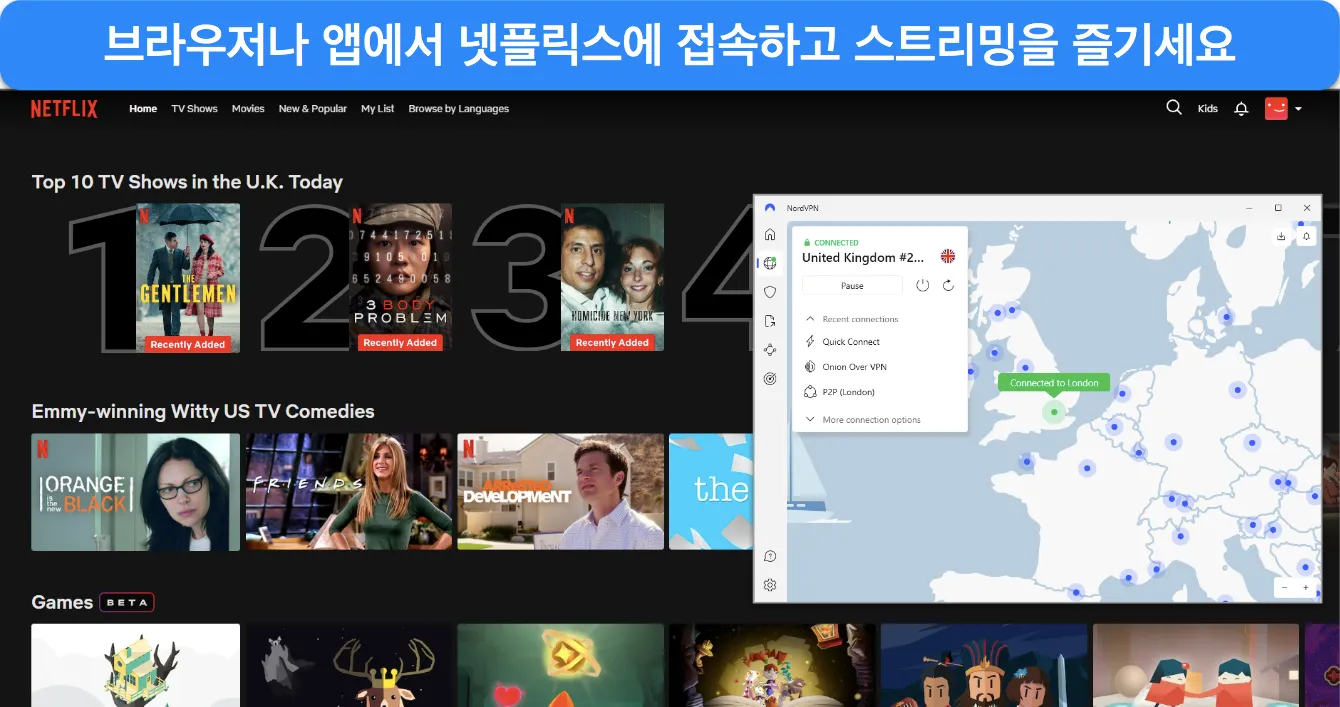This screenshot has height=707, width=1340.
Task: Open the game tile with samurai characters
Action: (x=984, y=665)
